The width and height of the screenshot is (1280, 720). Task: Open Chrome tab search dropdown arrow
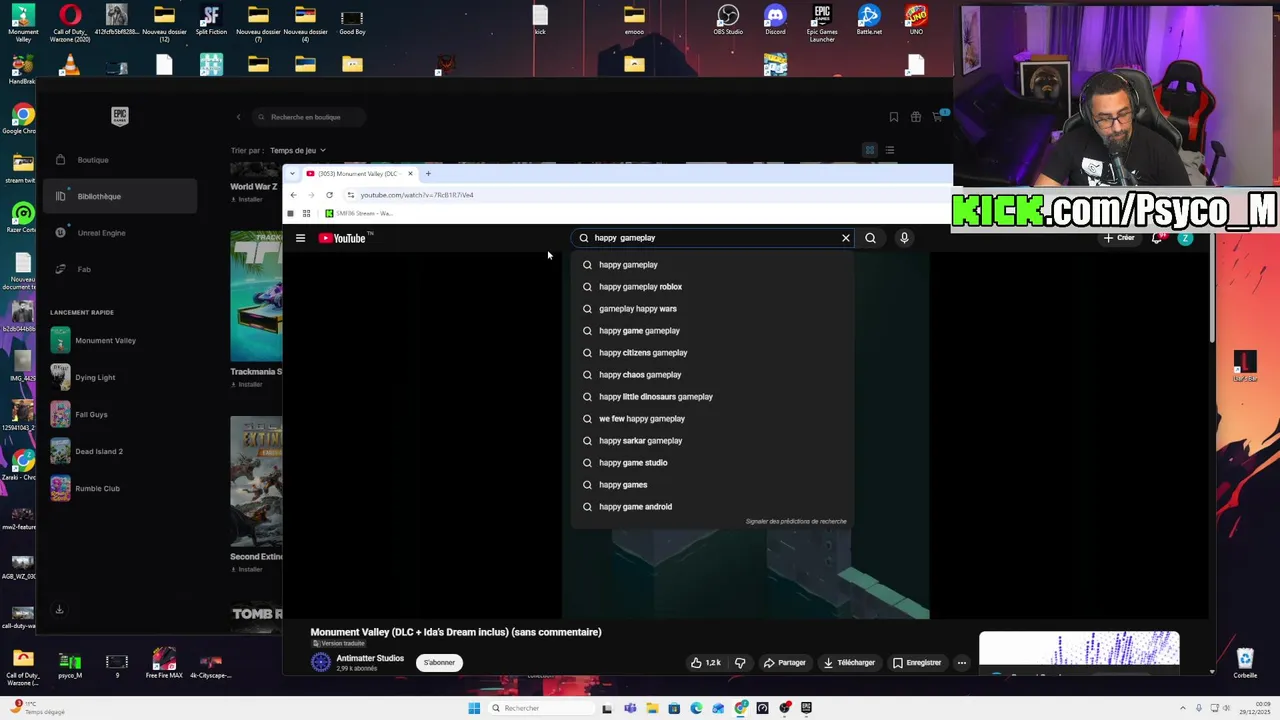point(292,174)
